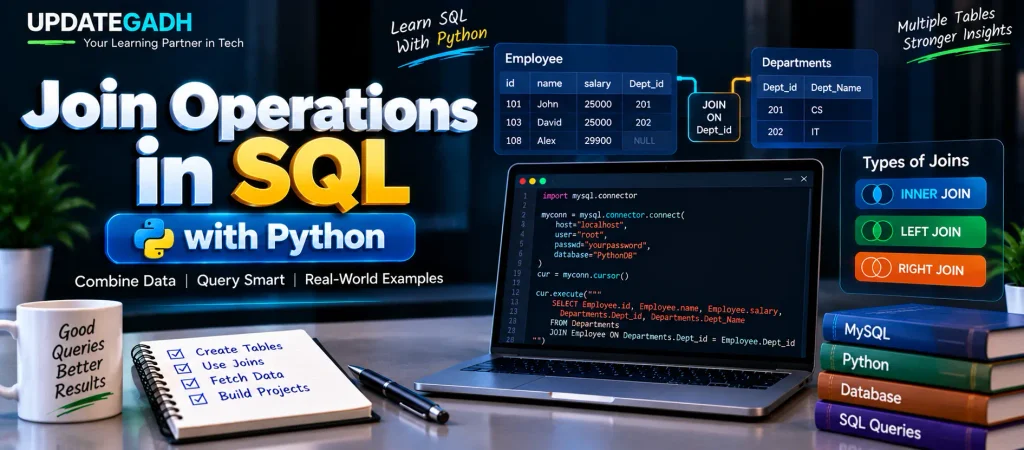Click the 'Dept_Name' column header

(836, 88)
